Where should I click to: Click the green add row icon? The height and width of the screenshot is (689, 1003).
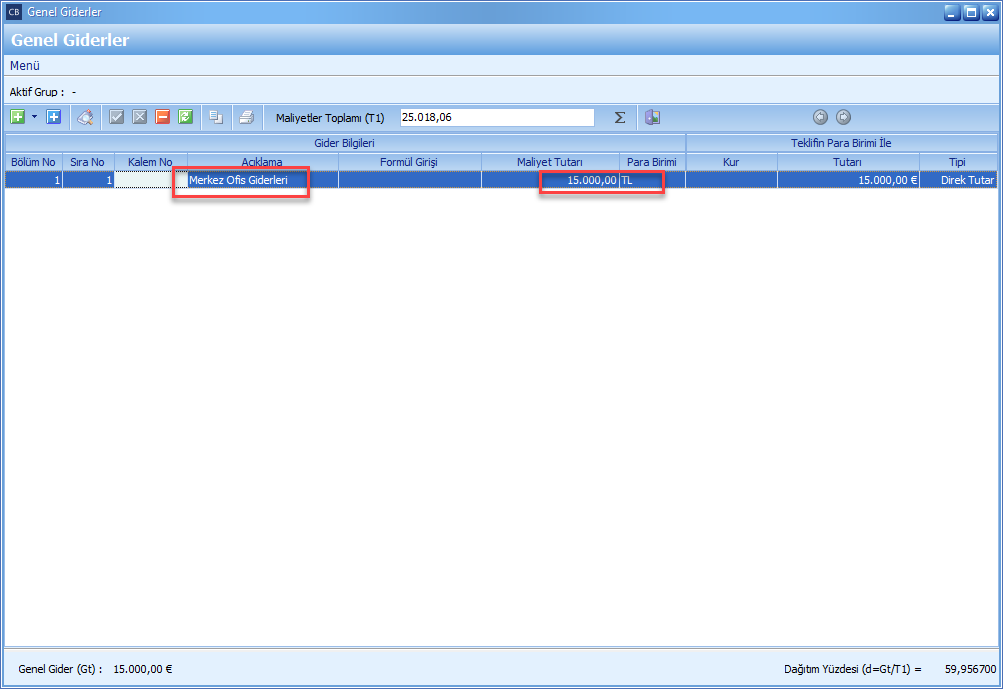pos(17,117)
